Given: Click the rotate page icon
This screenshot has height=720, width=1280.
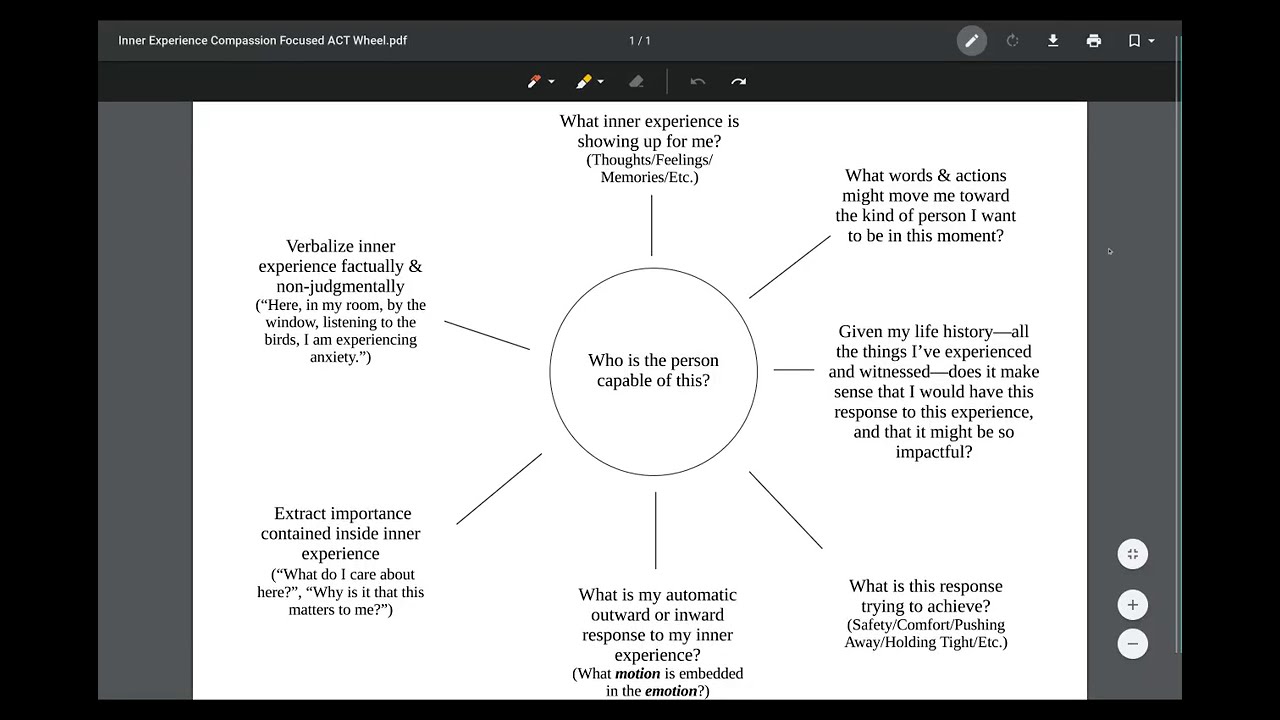Looking at the screenshot, I should pyautogui.click(x=1012, y=41).
